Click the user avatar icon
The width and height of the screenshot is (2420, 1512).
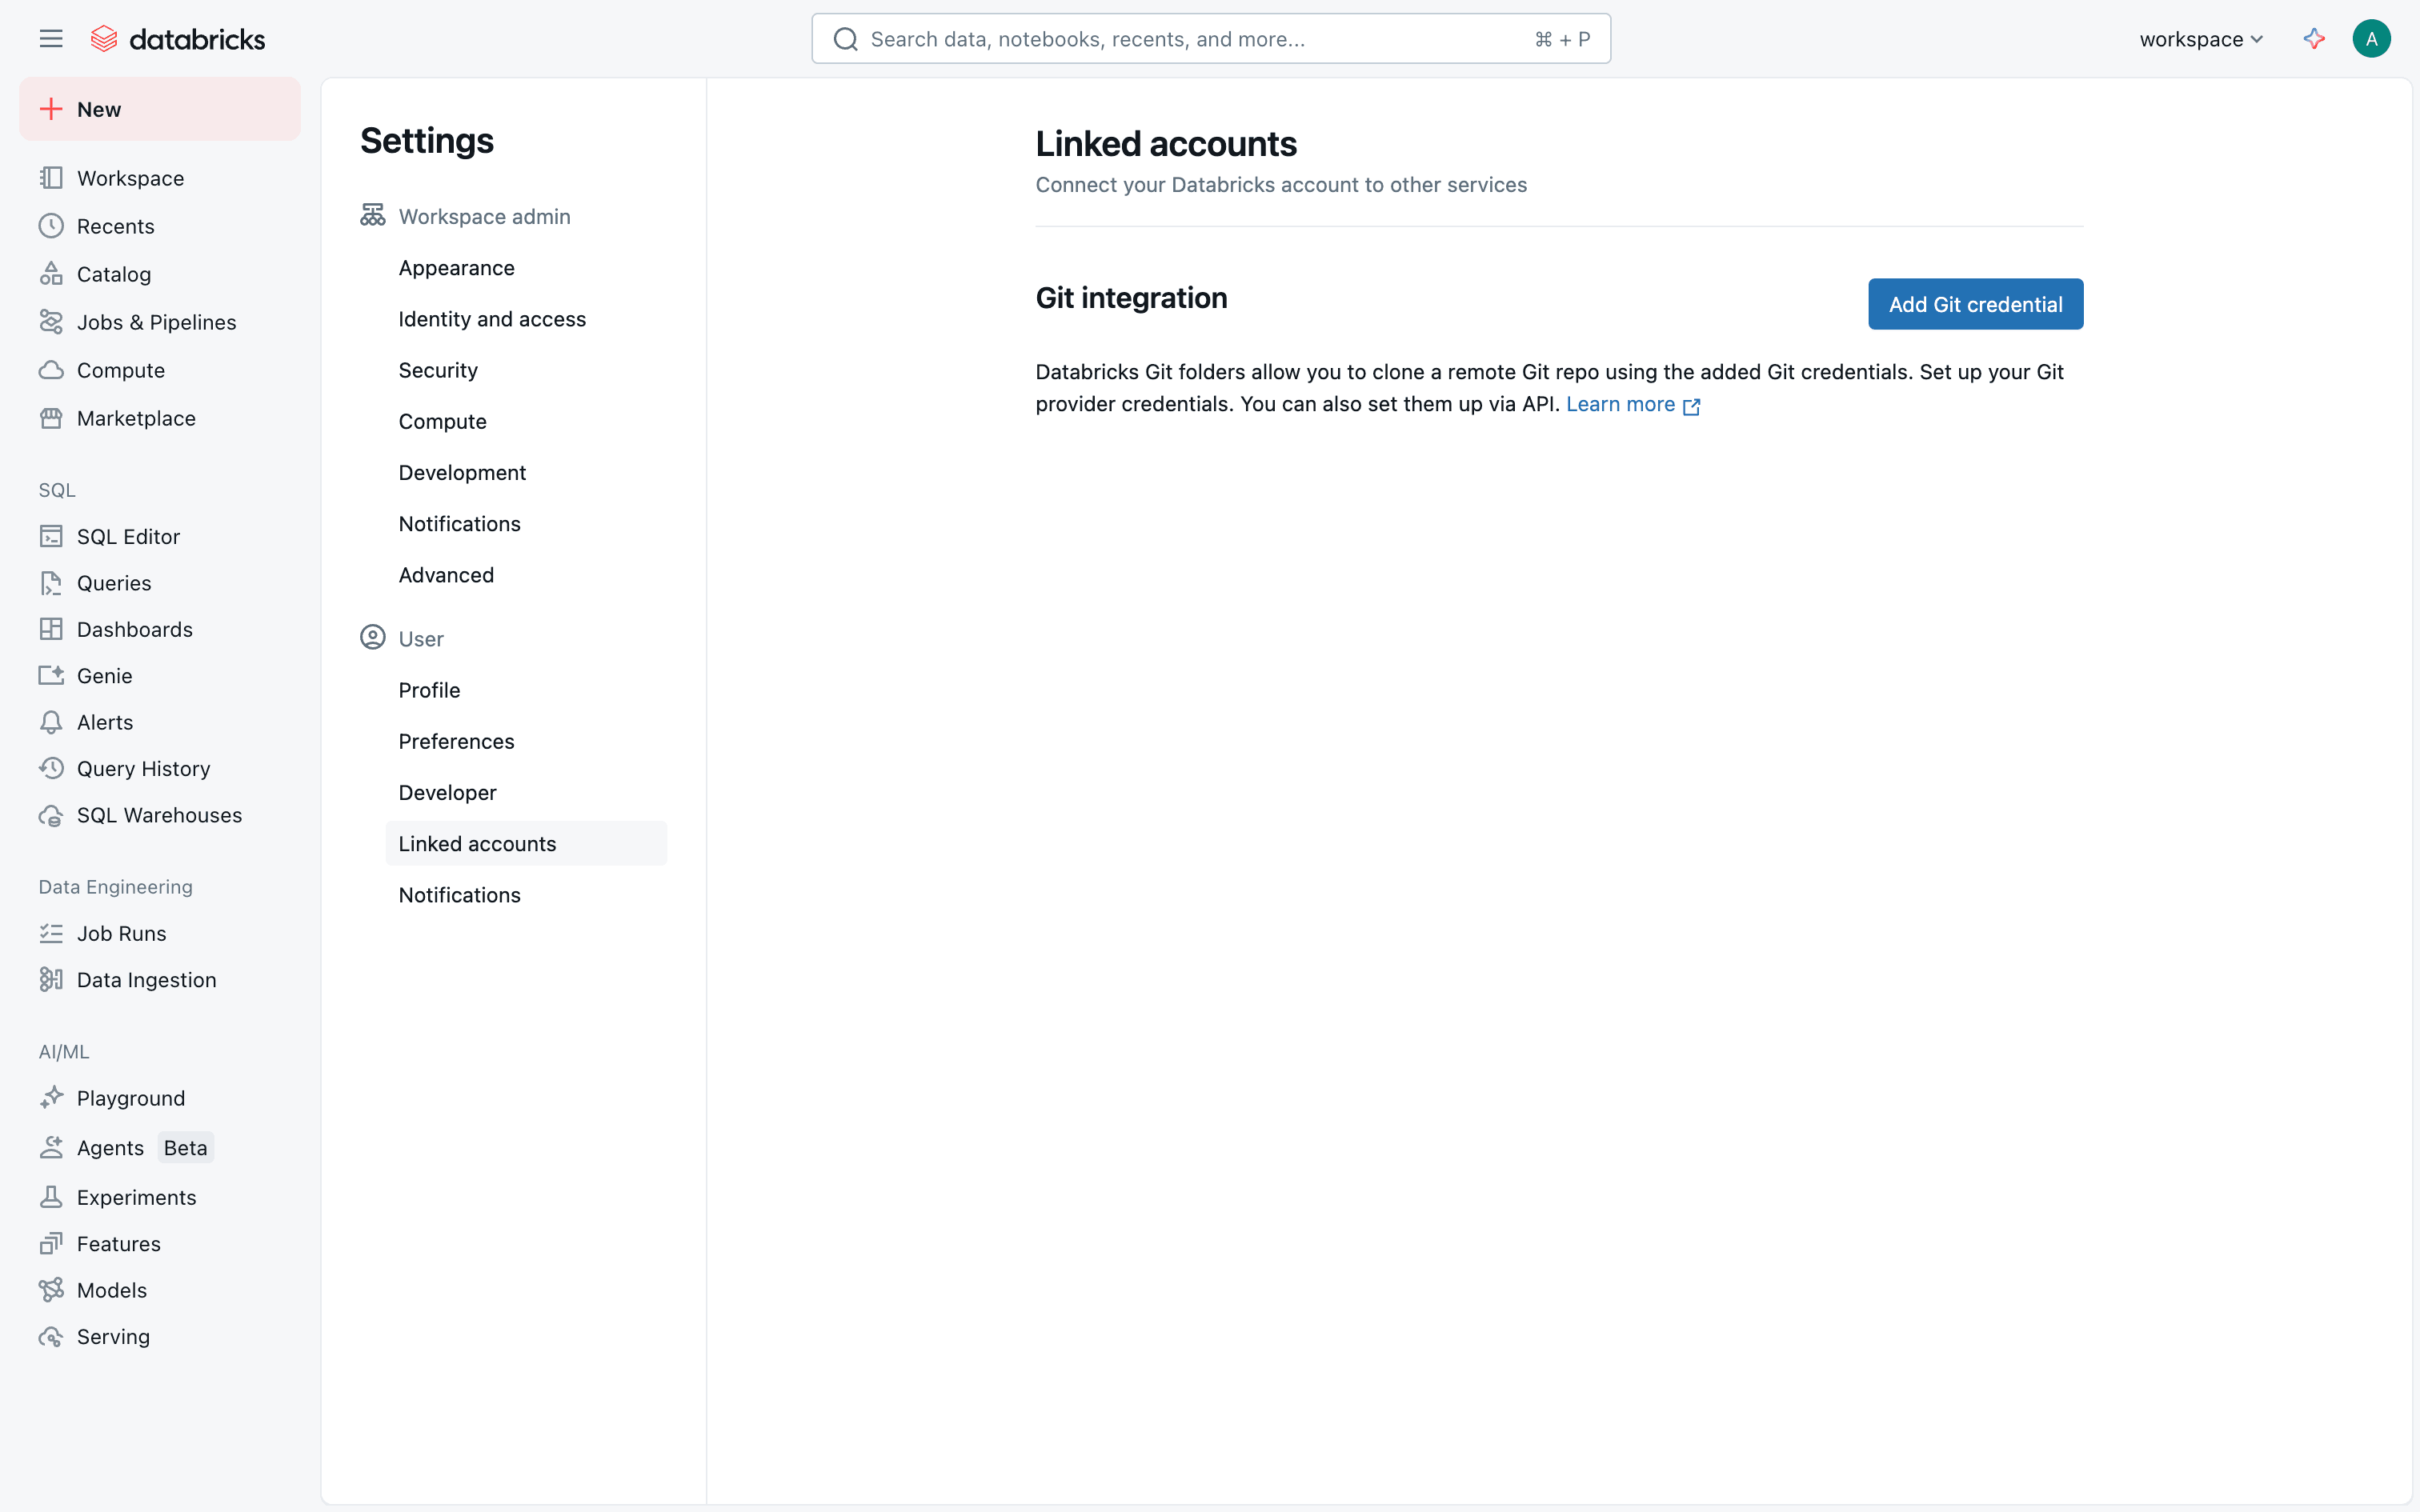[x=2370, y=39]
